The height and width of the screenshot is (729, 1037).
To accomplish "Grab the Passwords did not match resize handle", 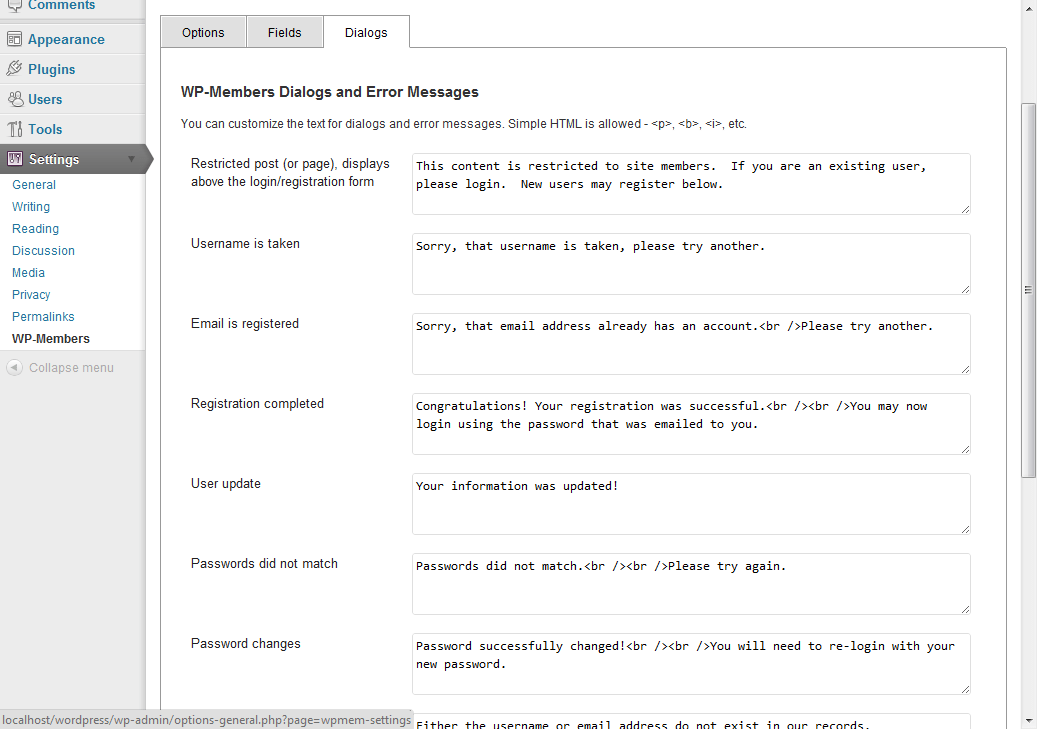I will [966, 610].
